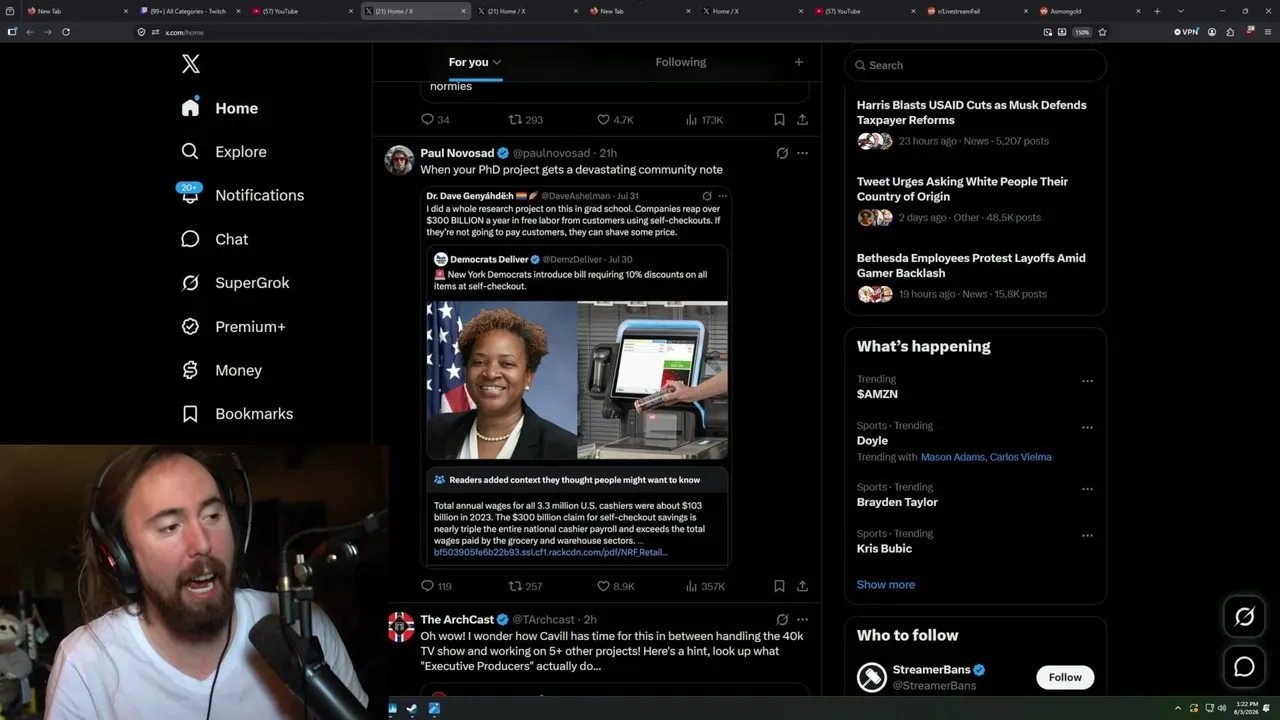Click the X logo in sidebar

(x=191, y=64)
